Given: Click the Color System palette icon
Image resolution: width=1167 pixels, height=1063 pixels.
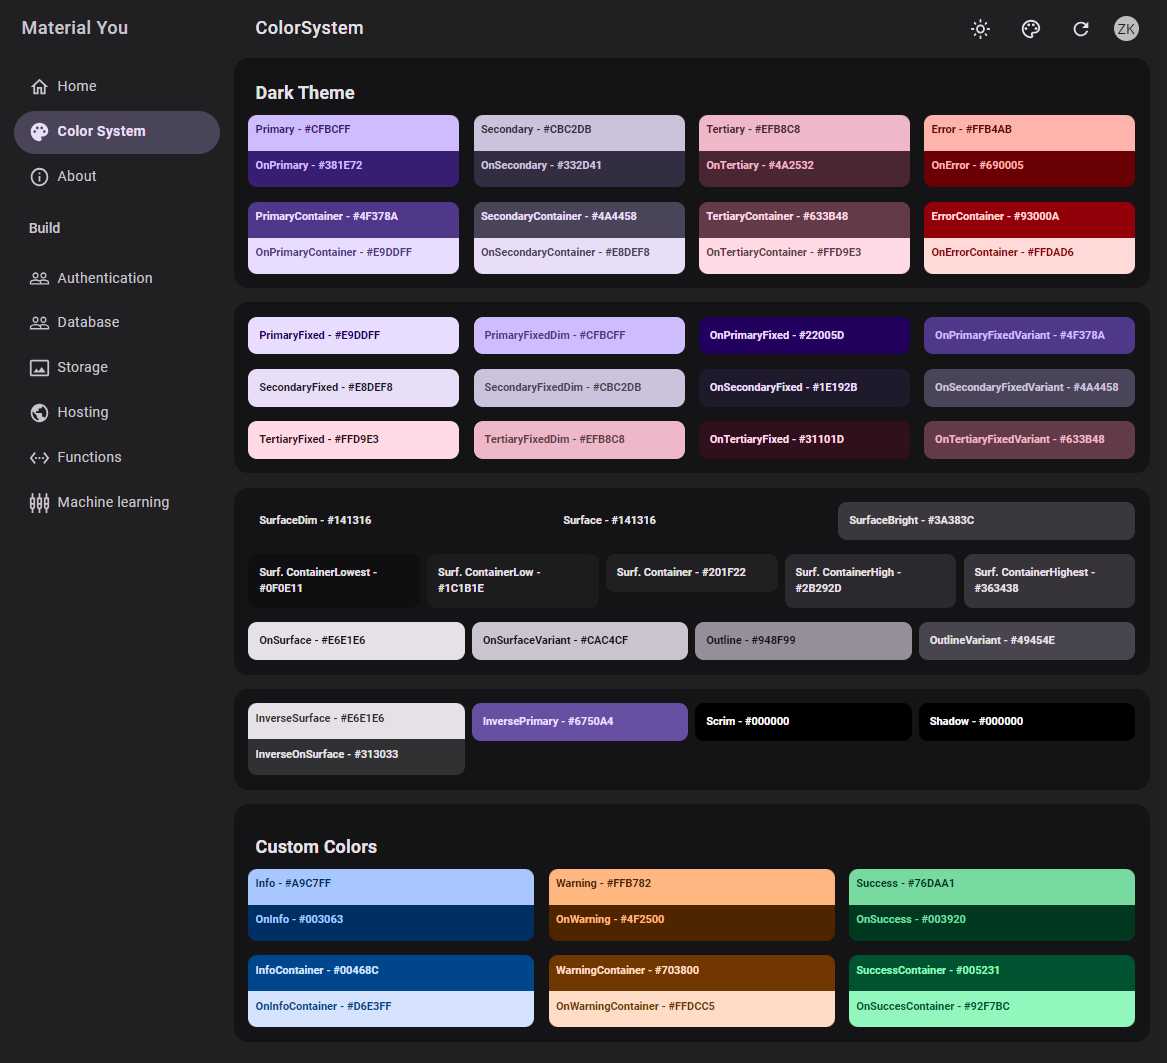Looking at the screenshot, I should click(39, 132).
